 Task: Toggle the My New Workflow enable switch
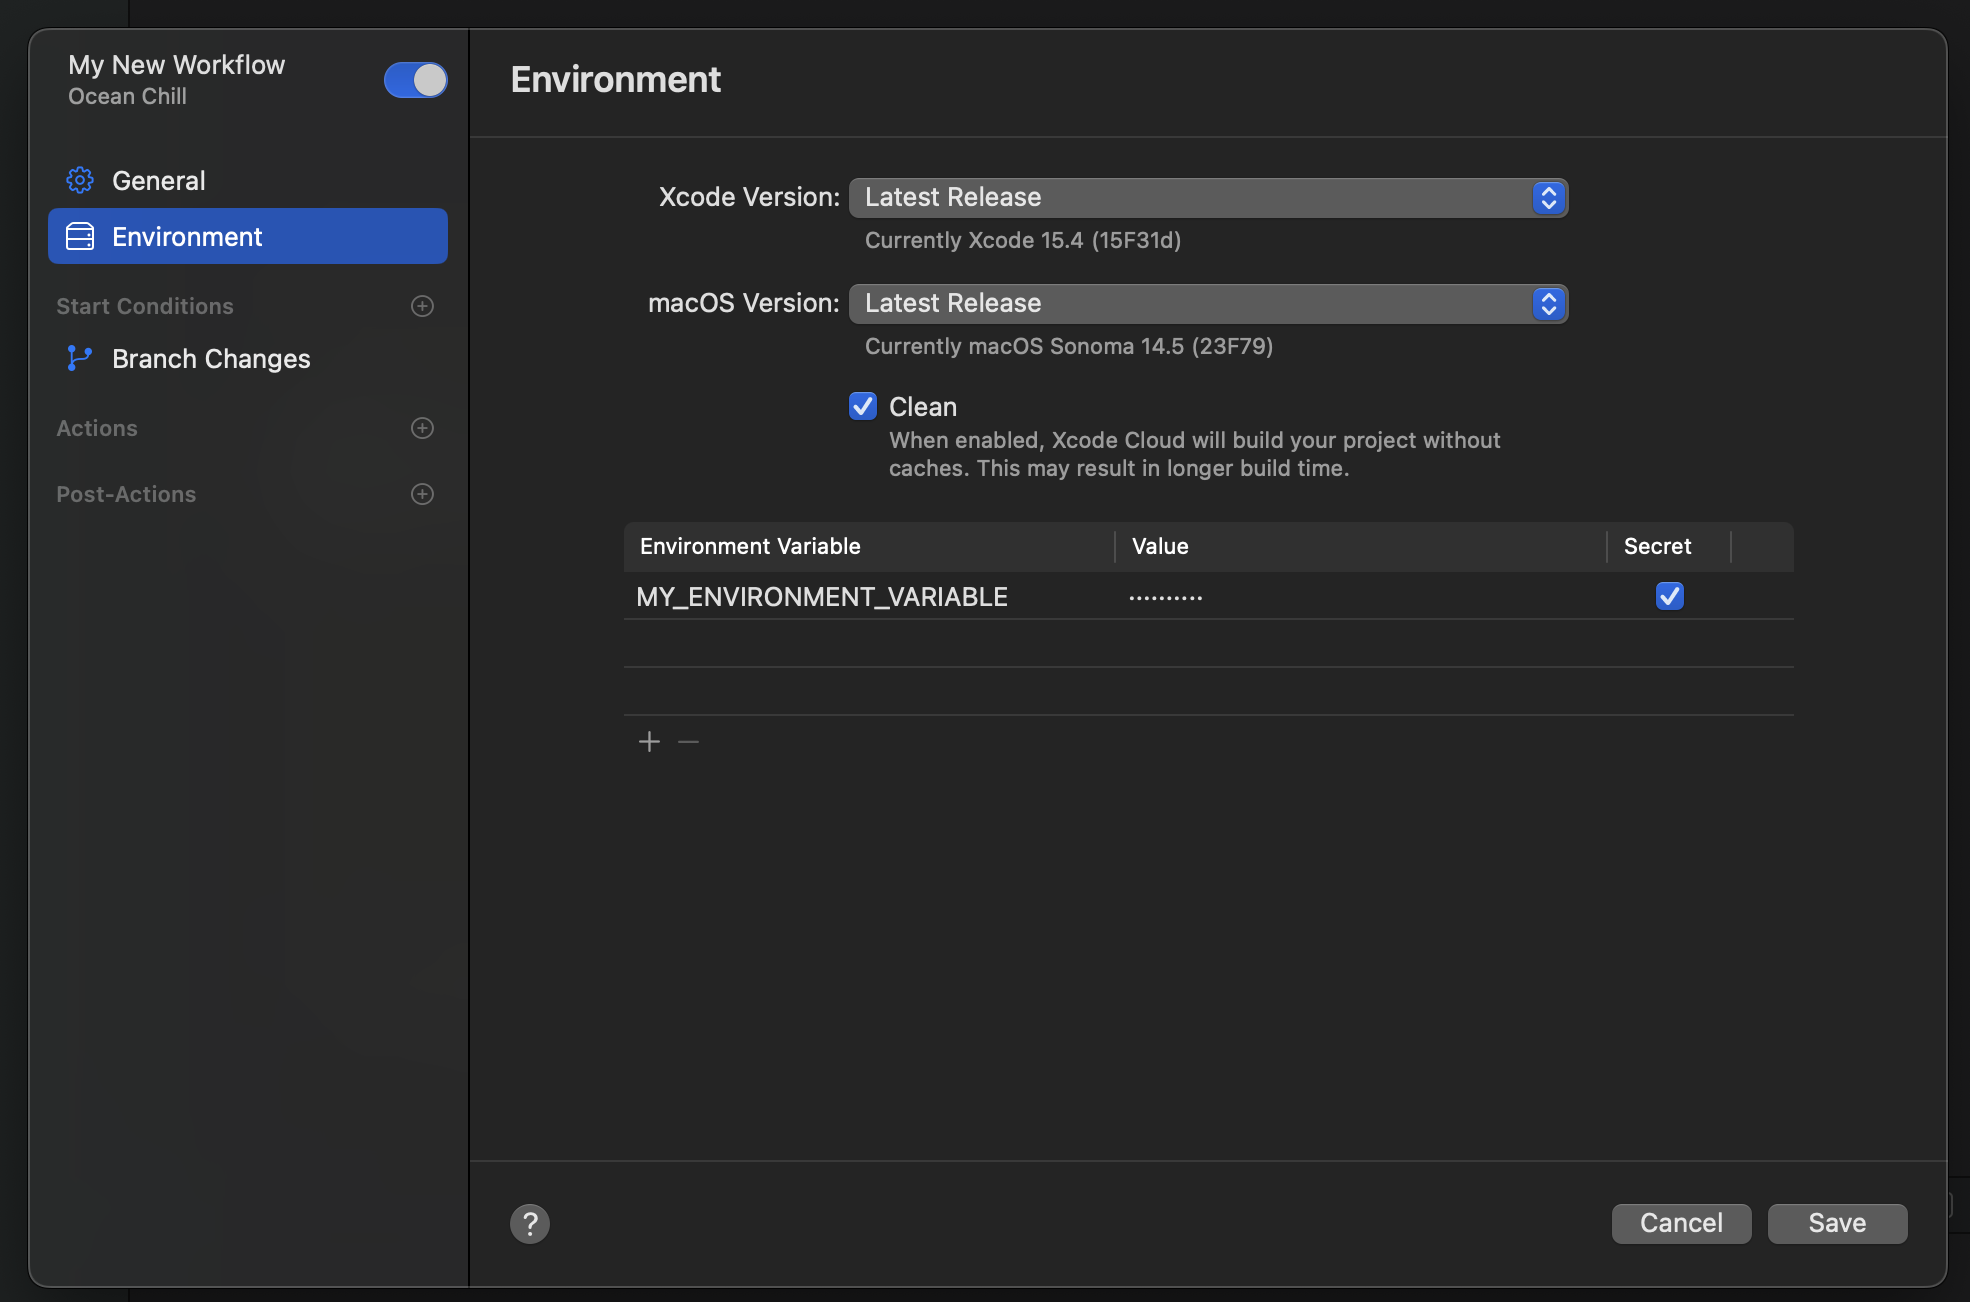click(415, 80)
